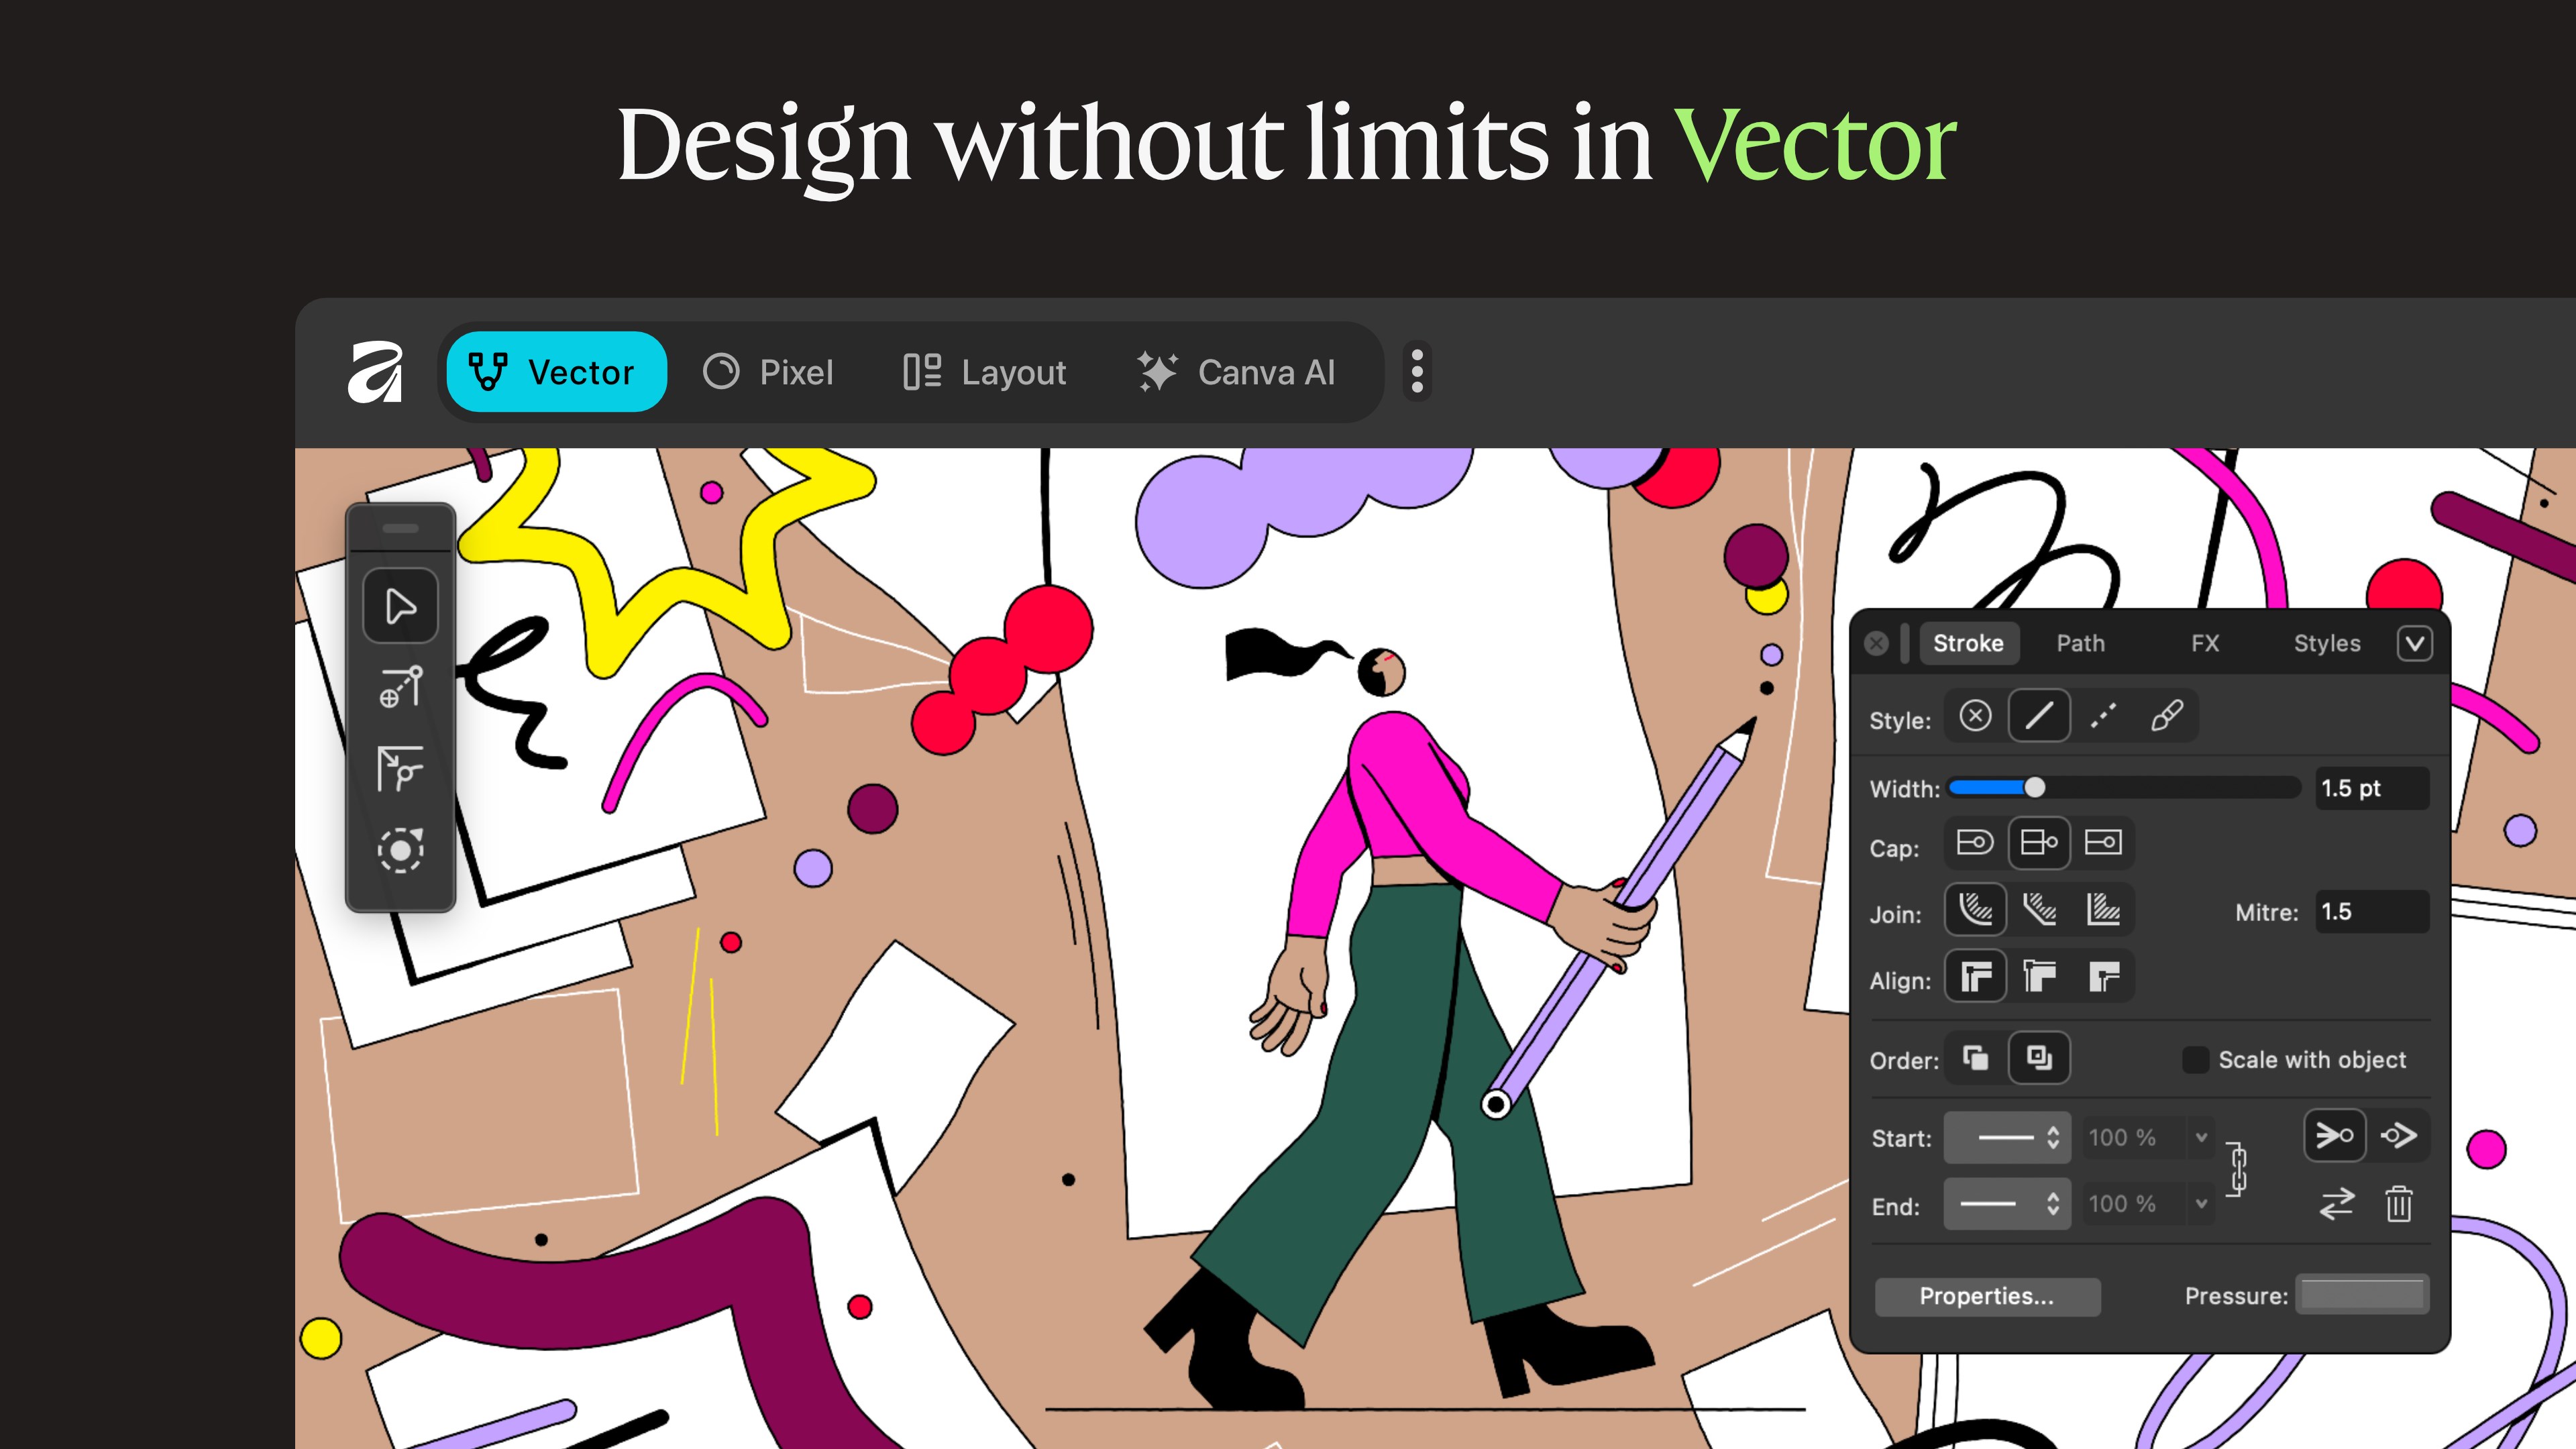Click the Affinity logo icon

pos(376,372)
